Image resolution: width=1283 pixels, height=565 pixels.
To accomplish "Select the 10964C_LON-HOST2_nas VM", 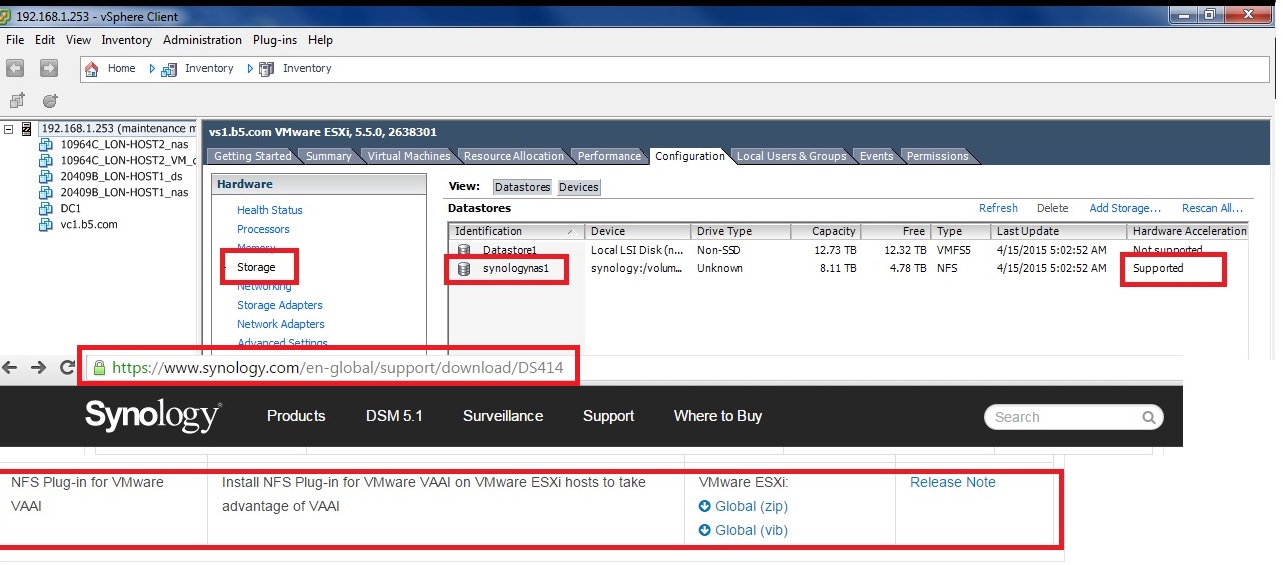I will pyautogui.click(x=124, y=145).
